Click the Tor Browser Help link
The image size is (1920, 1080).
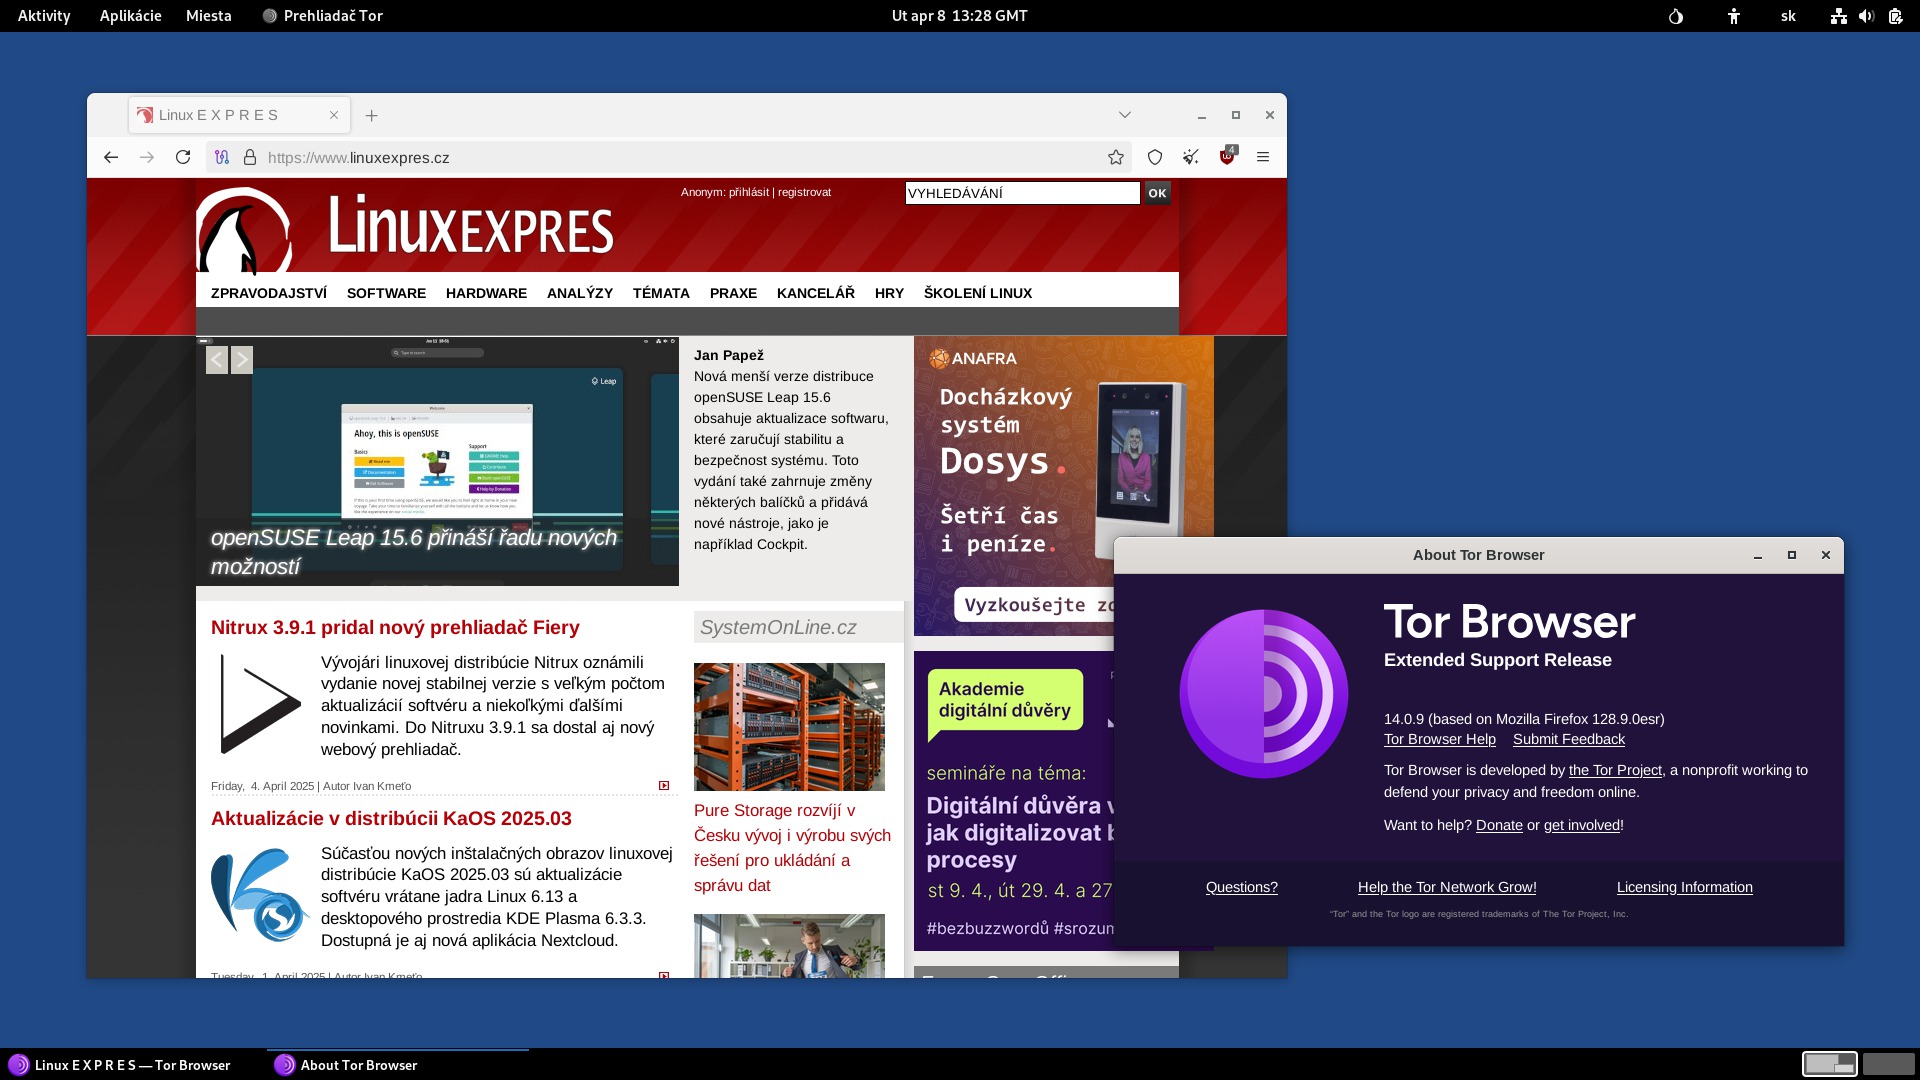(1439, 739)
